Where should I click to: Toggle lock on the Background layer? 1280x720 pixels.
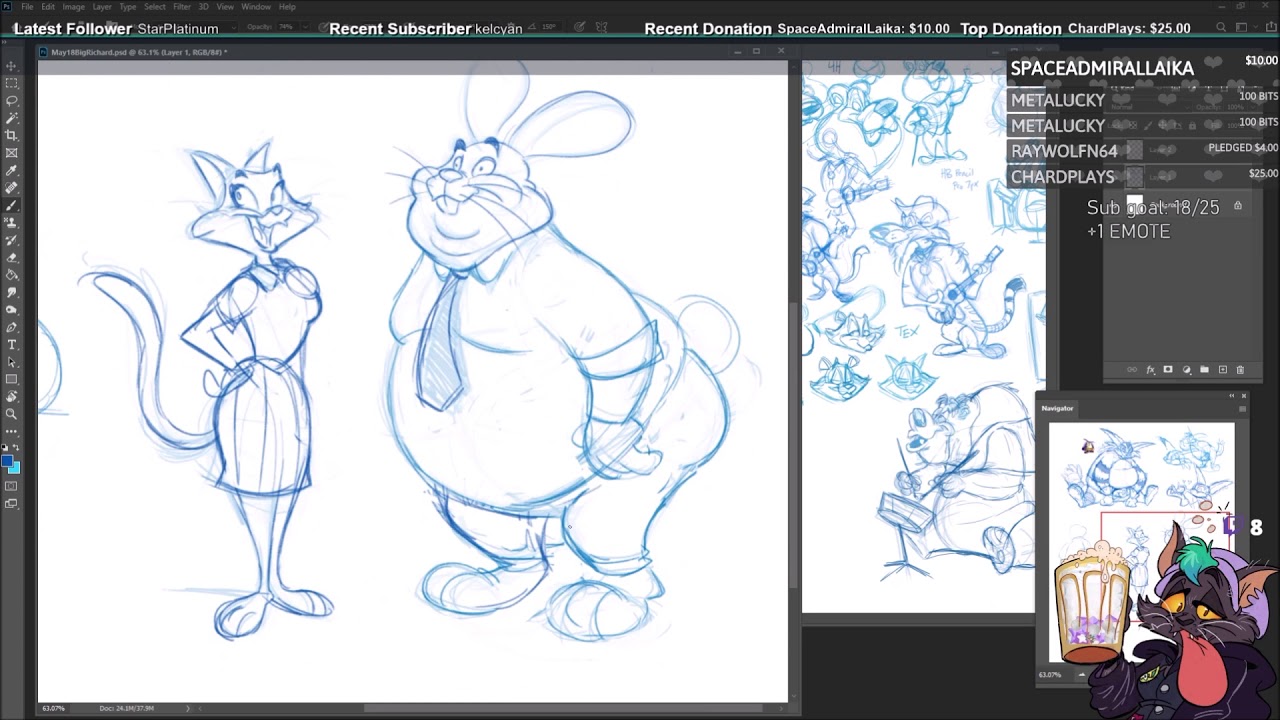1237,206
